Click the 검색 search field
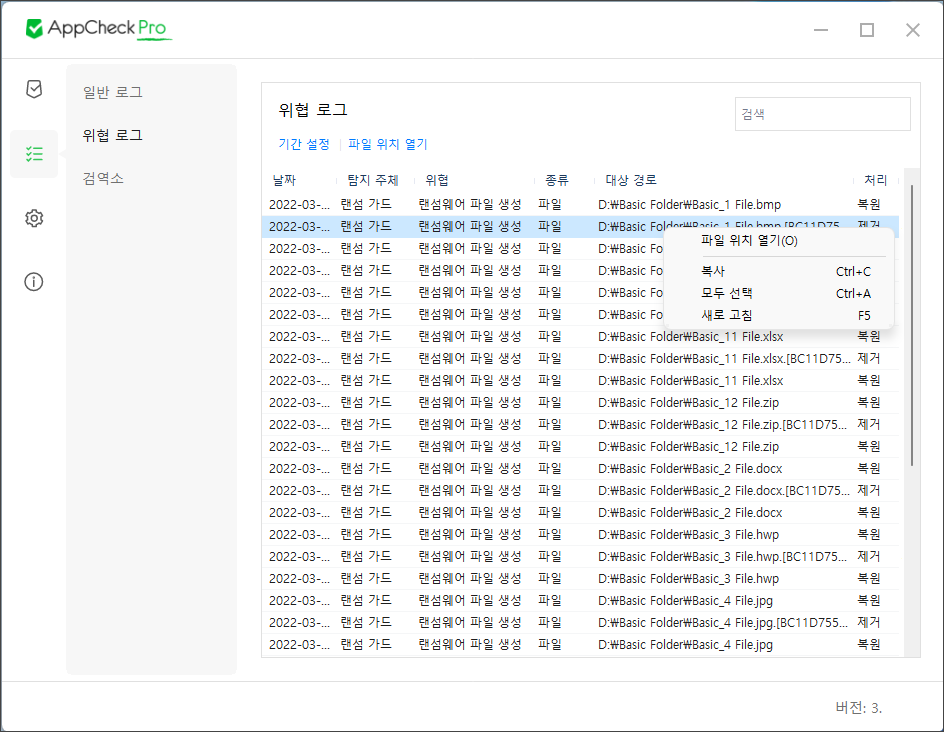 822,114
